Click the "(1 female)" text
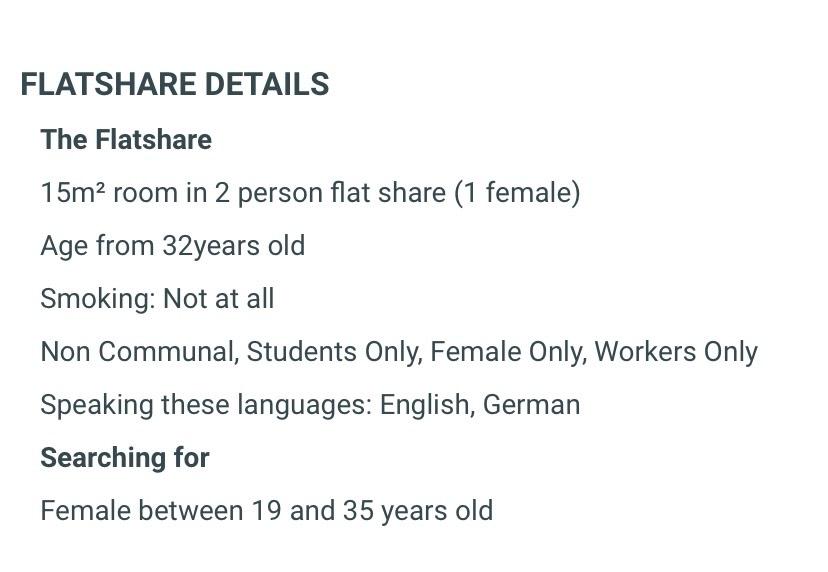The width and height of the screenshot is (828, 572). point(517,192)
